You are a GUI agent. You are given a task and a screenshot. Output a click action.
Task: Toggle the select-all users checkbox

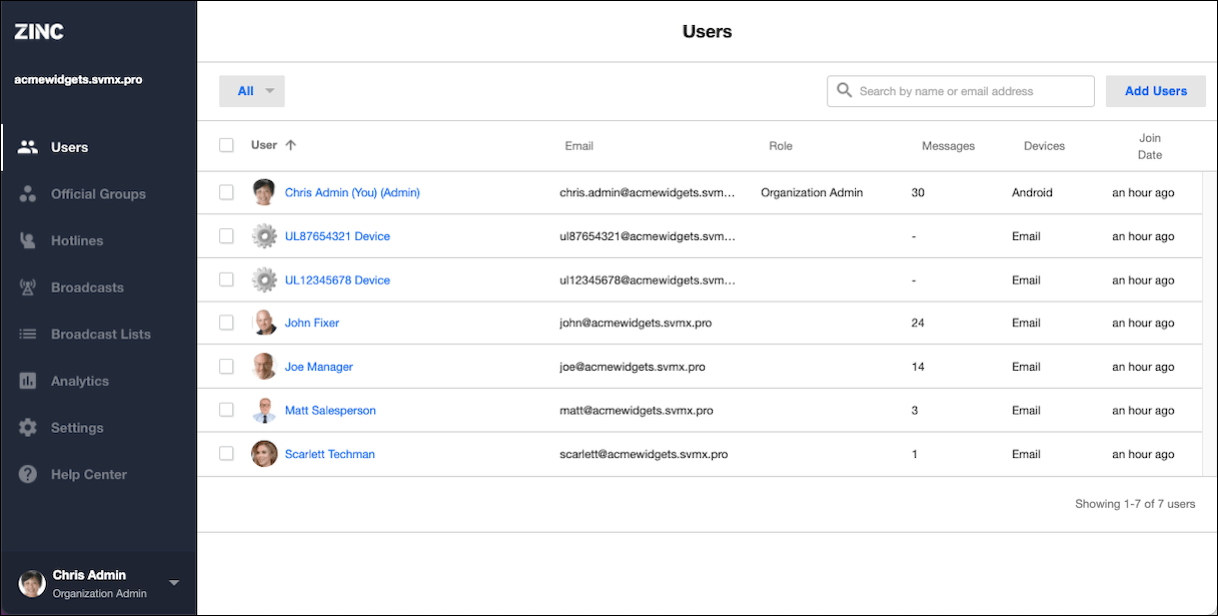pos(226,145)
